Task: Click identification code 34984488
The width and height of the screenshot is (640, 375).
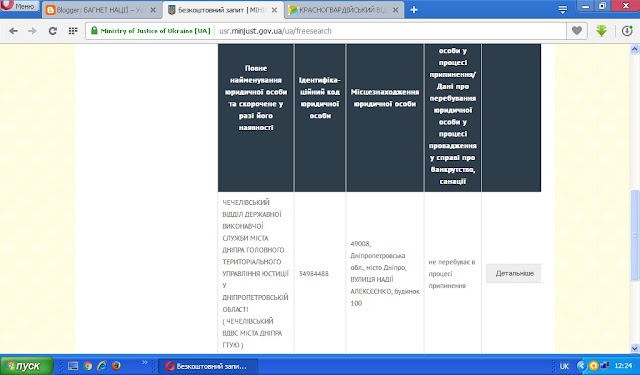Action: pyautogui.click(x=313, y=274)
